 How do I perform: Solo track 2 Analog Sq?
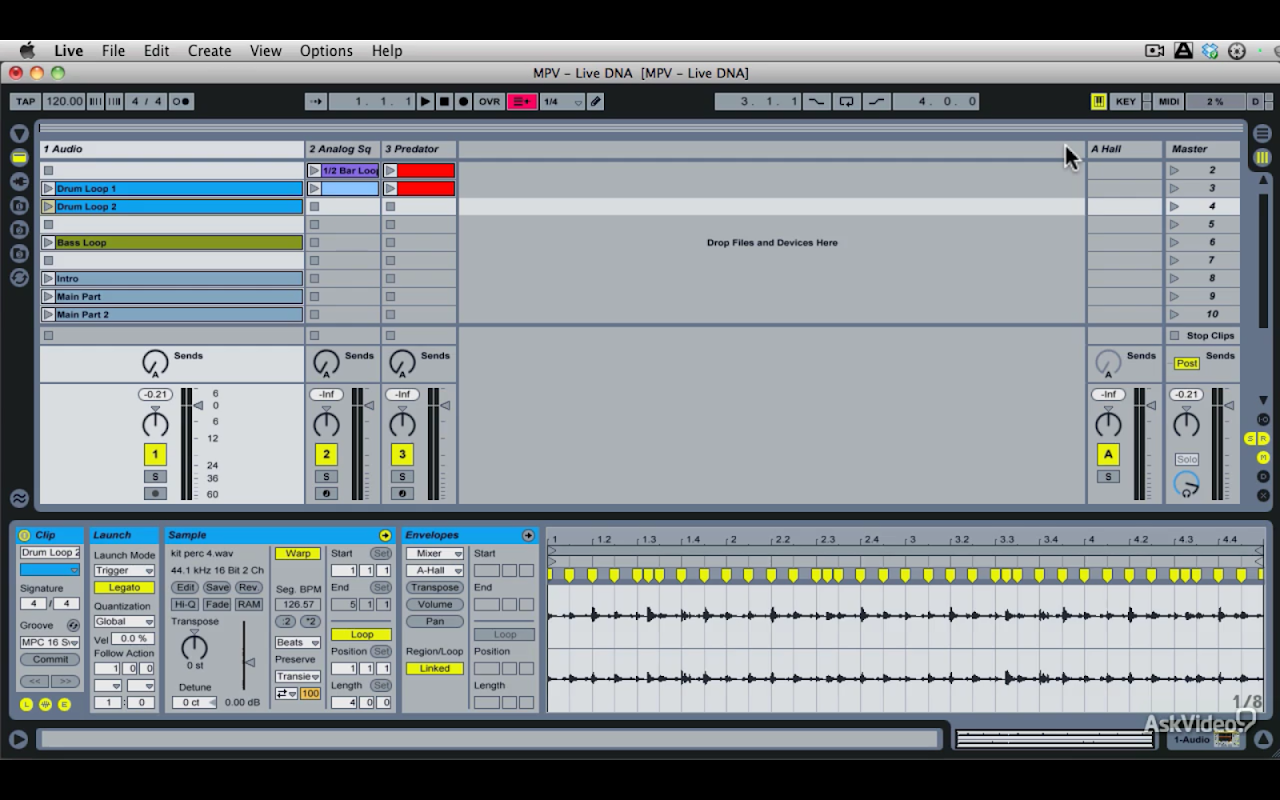(326, 477)
